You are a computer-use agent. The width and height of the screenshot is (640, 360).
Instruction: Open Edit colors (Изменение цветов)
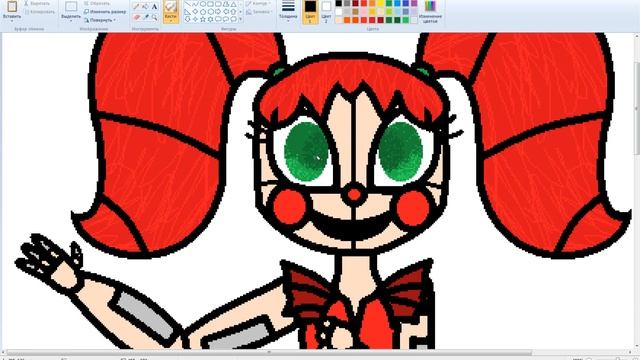point(430,11)
